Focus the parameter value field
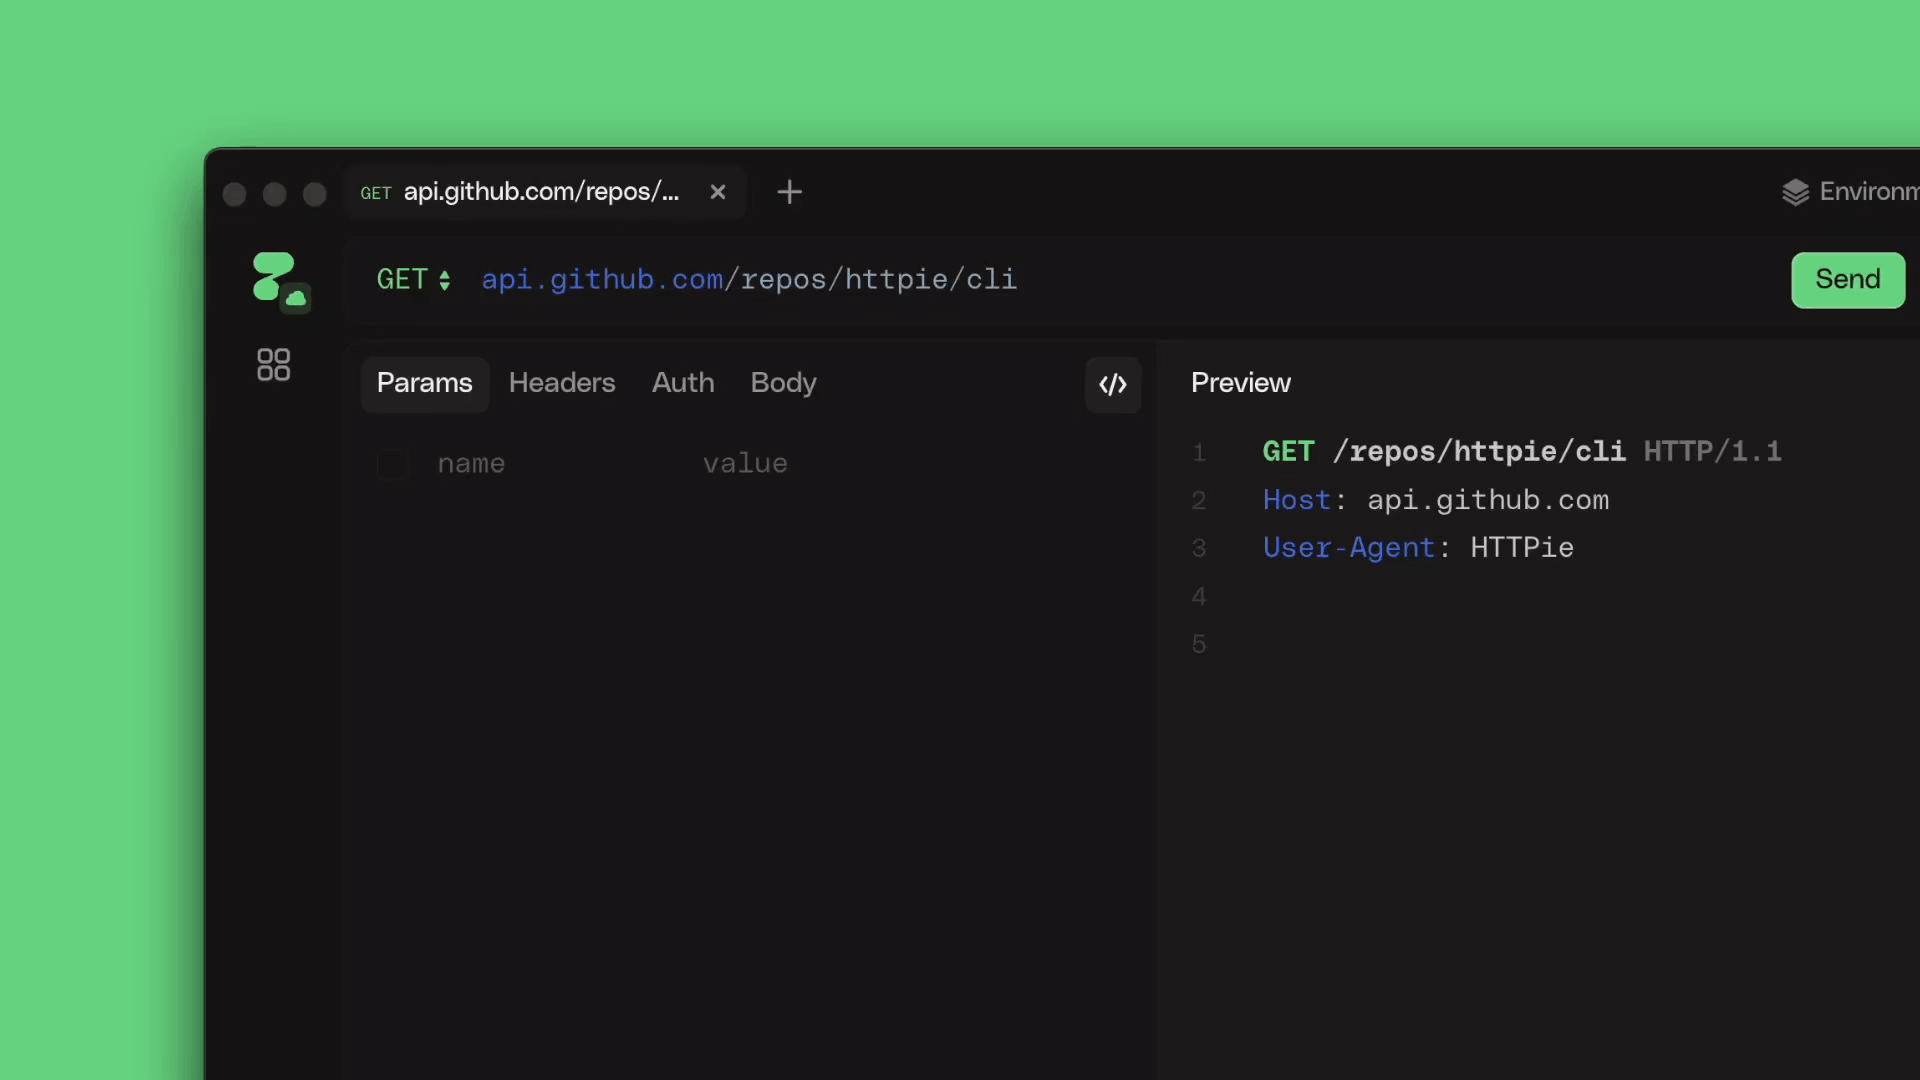 (x=745, y=464)
